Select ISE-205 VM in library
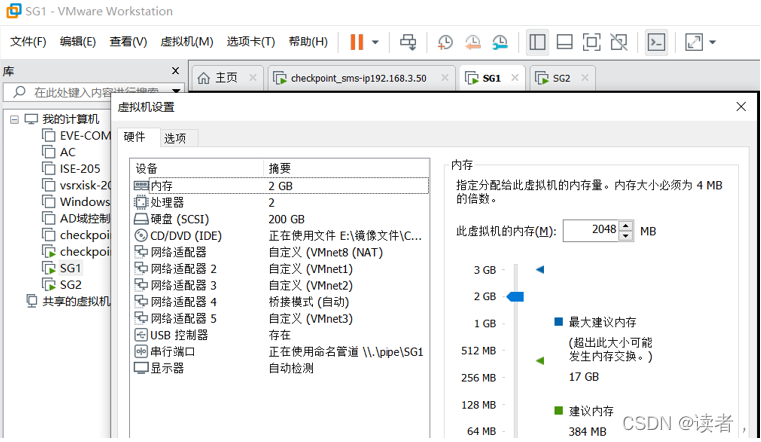 click(x=72, y=169)
